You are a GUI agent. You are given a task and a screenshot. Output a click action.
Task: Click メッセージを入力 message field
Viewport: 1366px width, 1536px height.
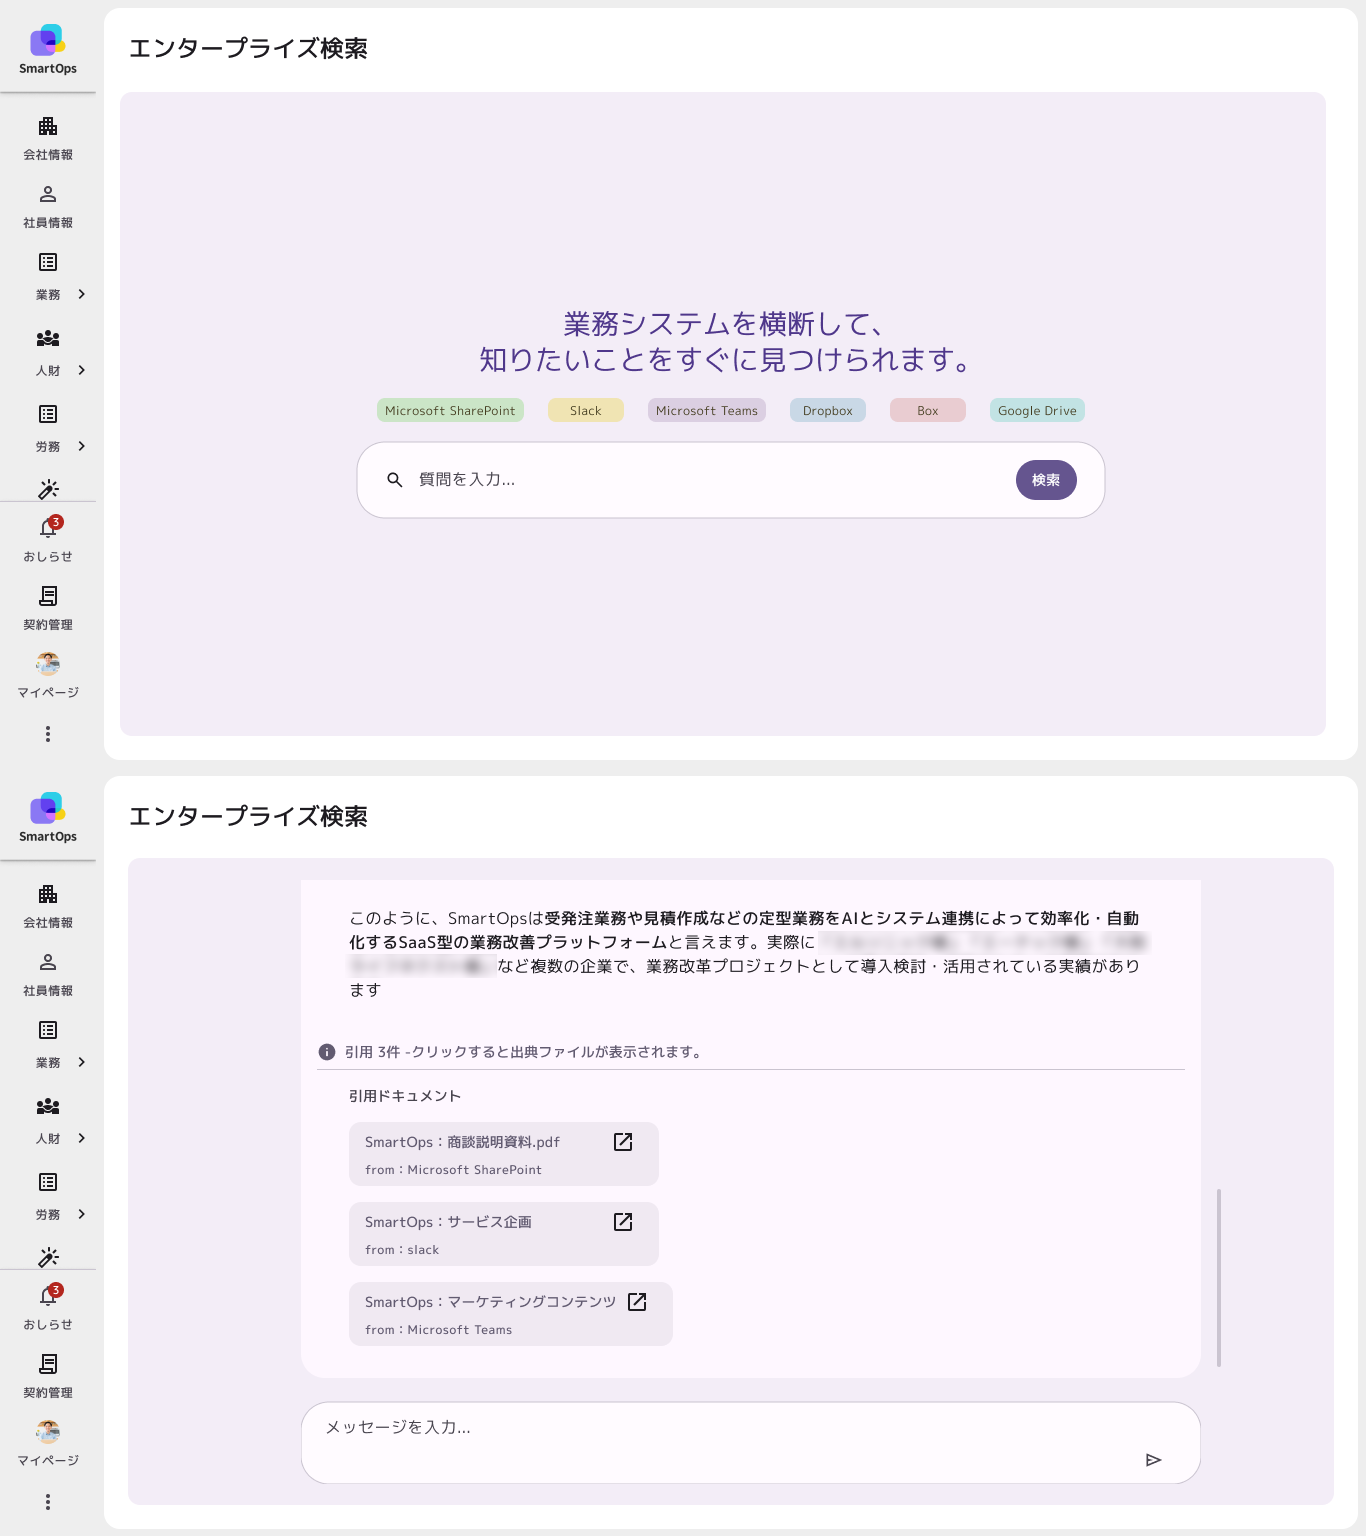point(750,1442)
